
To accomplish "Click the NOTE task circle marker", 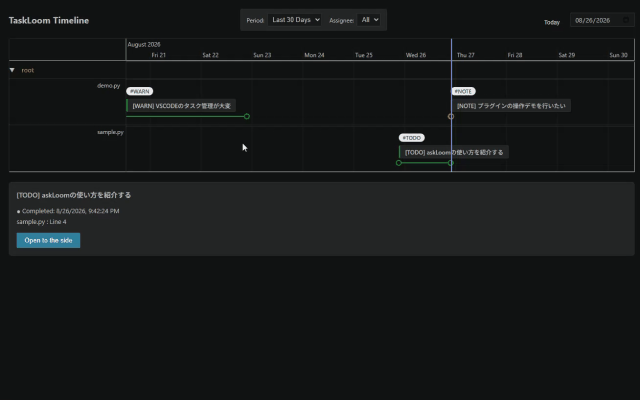I will (451, 117).
